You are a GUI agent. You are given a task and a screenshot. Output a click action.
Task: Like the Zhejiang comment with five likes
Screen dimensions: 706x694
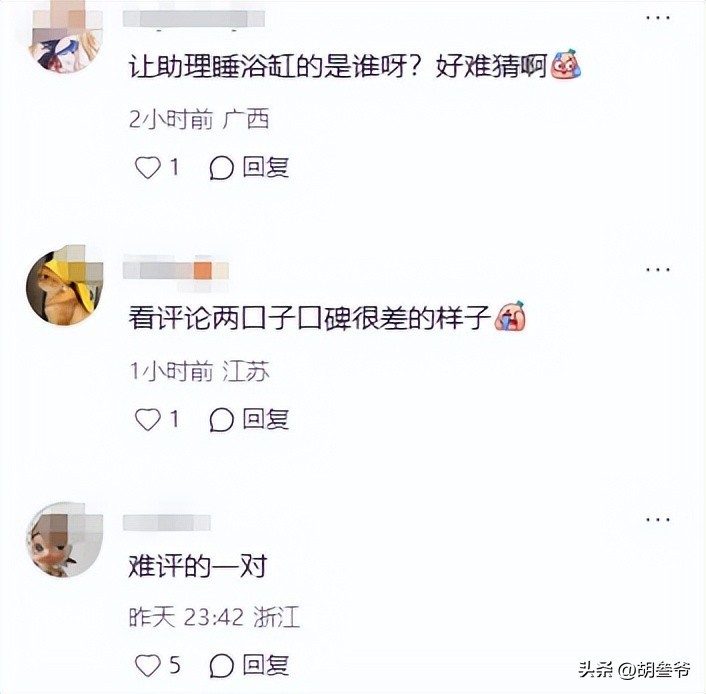[148, 666]
